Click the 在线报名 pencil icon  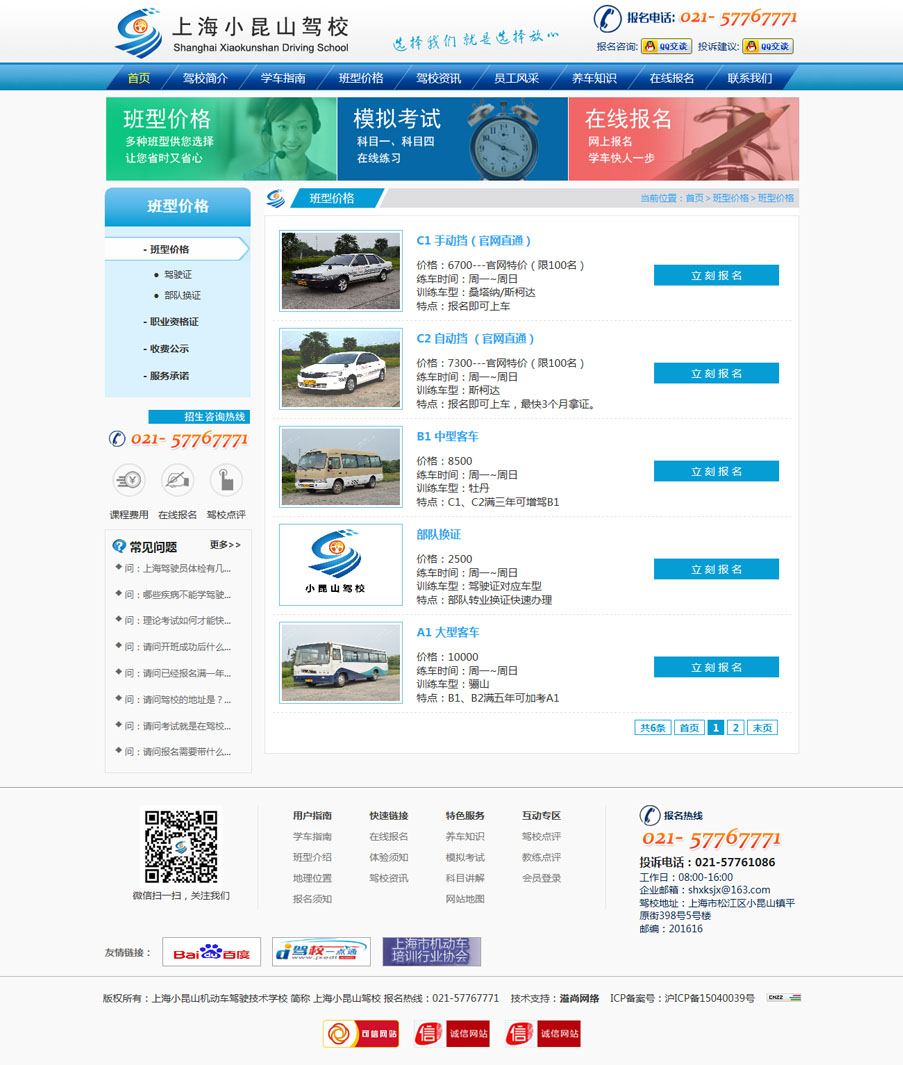coord(177,480)
